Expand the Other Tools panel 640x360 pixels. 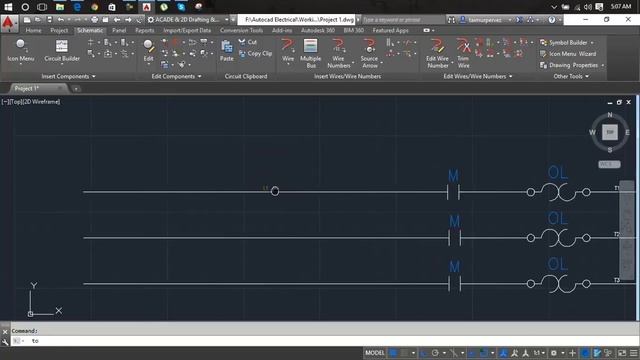coord(571,76)
